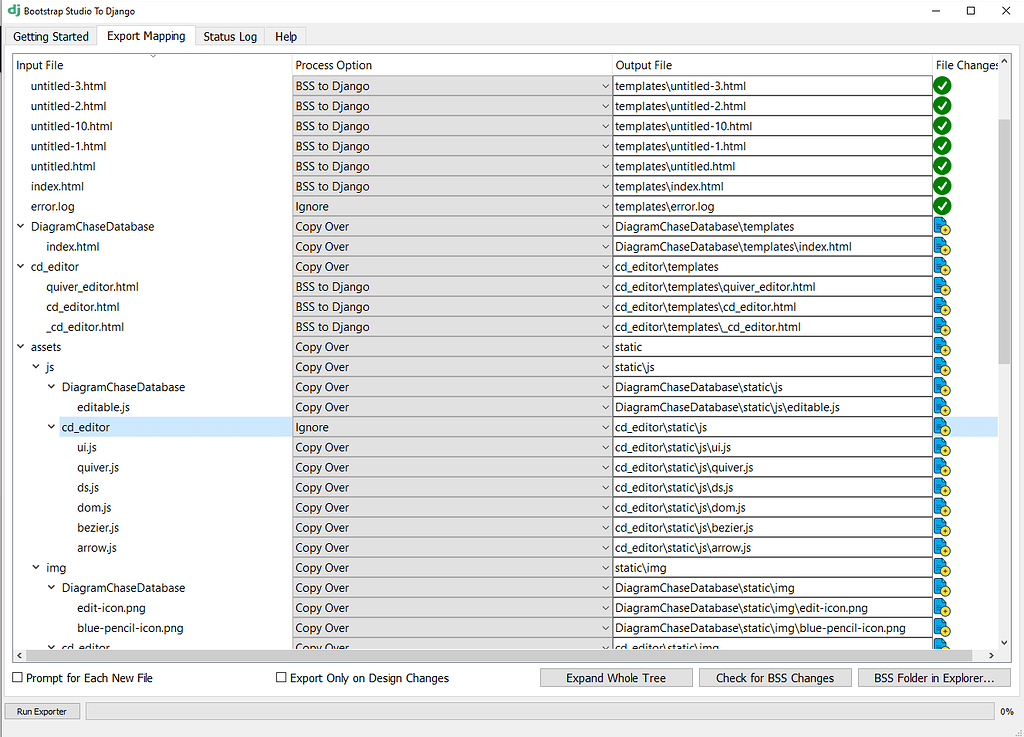Click the green check beside templates\index.html
This screenshot has height=737, width=1024.
point(942,186)
